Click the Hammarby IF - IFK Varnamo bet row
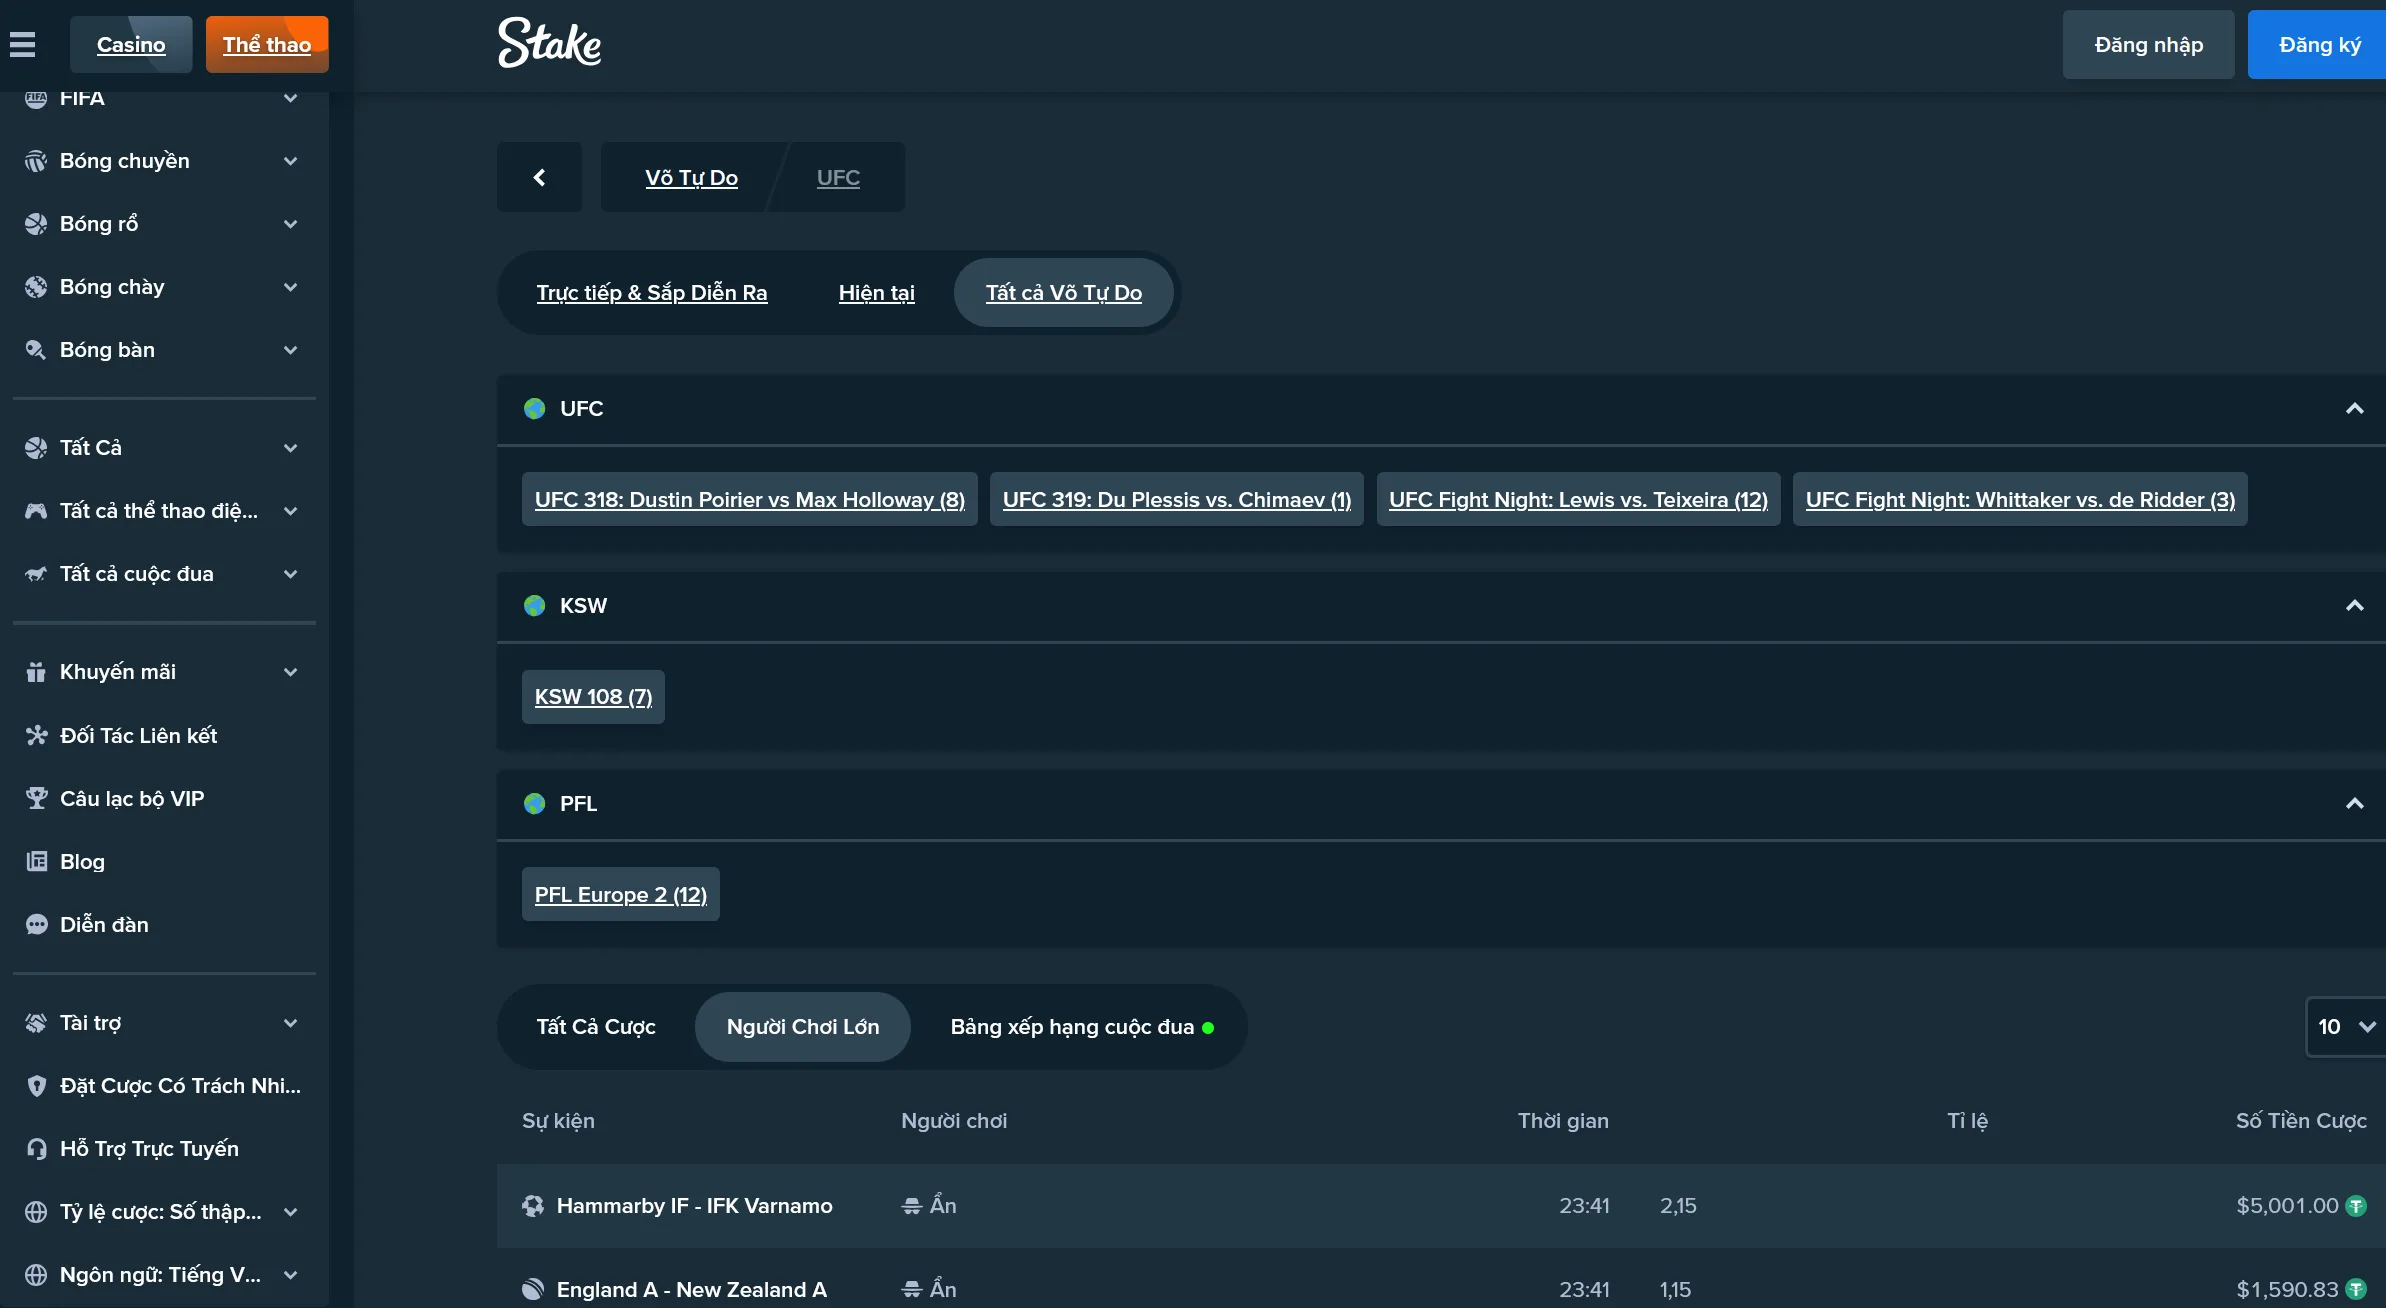The width and height of the screenshot is (2386, 1308). click(1441, 1205)
